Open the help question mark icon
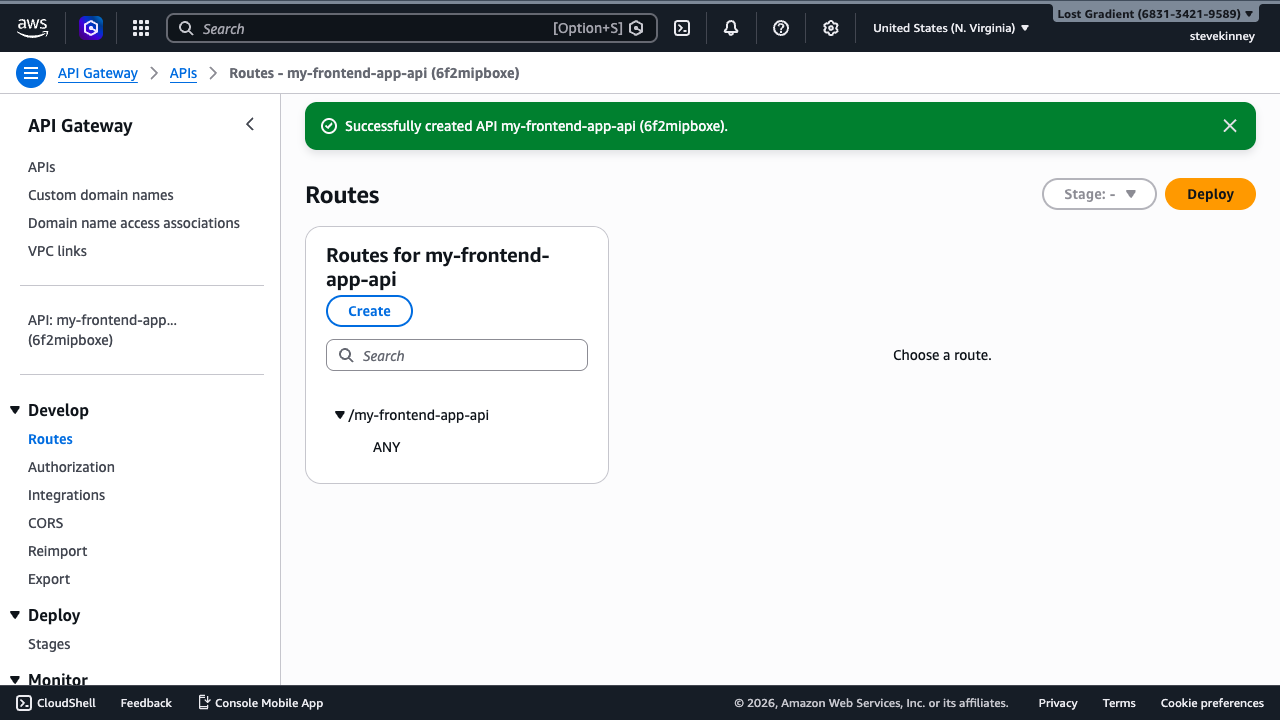This screenshot has height=720, width=1280. [x=781, y=28]
